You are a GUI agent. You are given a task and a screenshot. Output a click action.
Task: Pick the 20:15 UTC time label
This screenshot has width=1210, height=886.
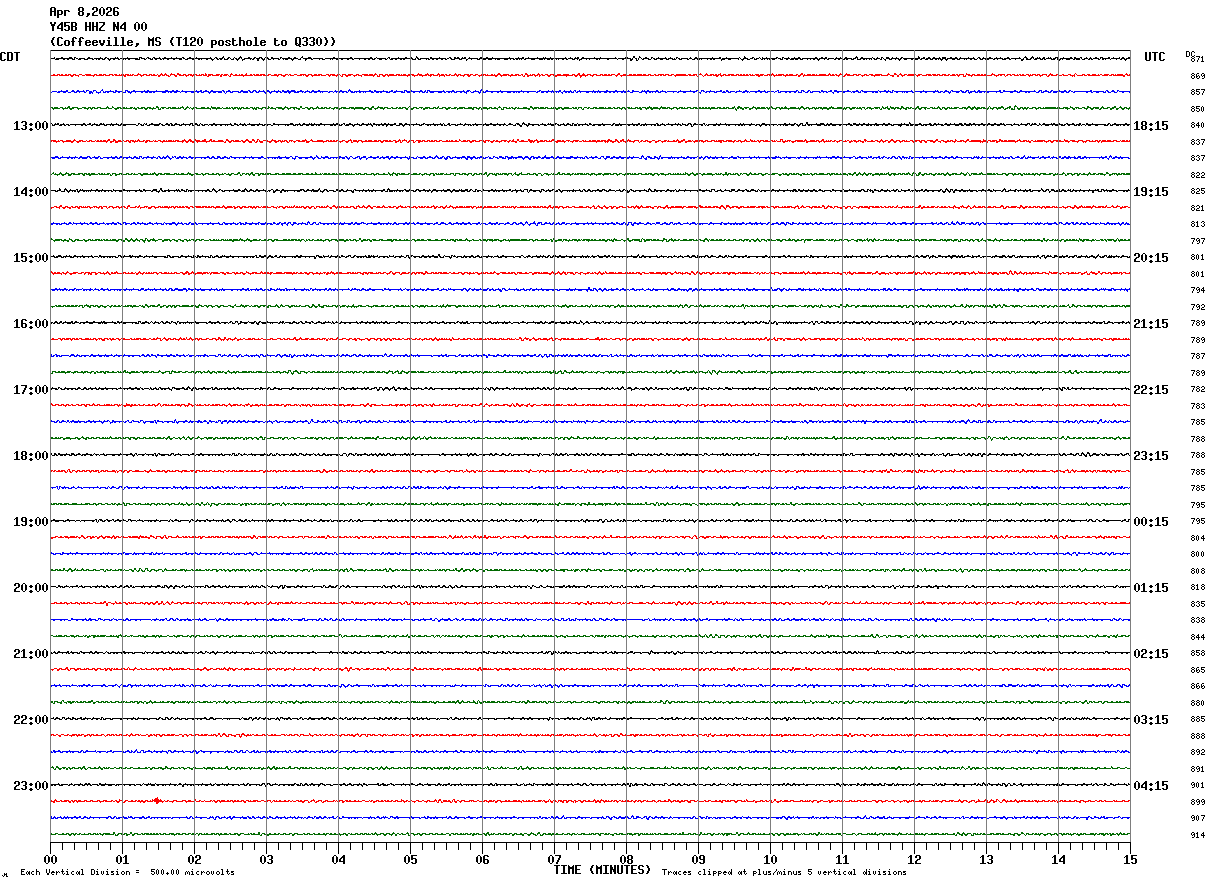(1151, 258)
